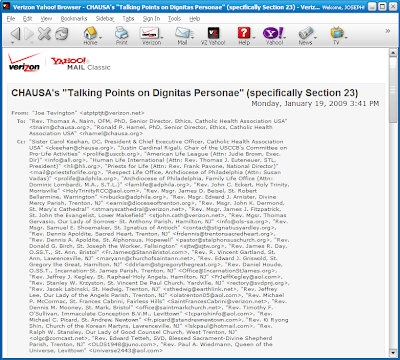The image size is (400, 360).
Task: Open the browser Help menu
Action: [195, 19]
